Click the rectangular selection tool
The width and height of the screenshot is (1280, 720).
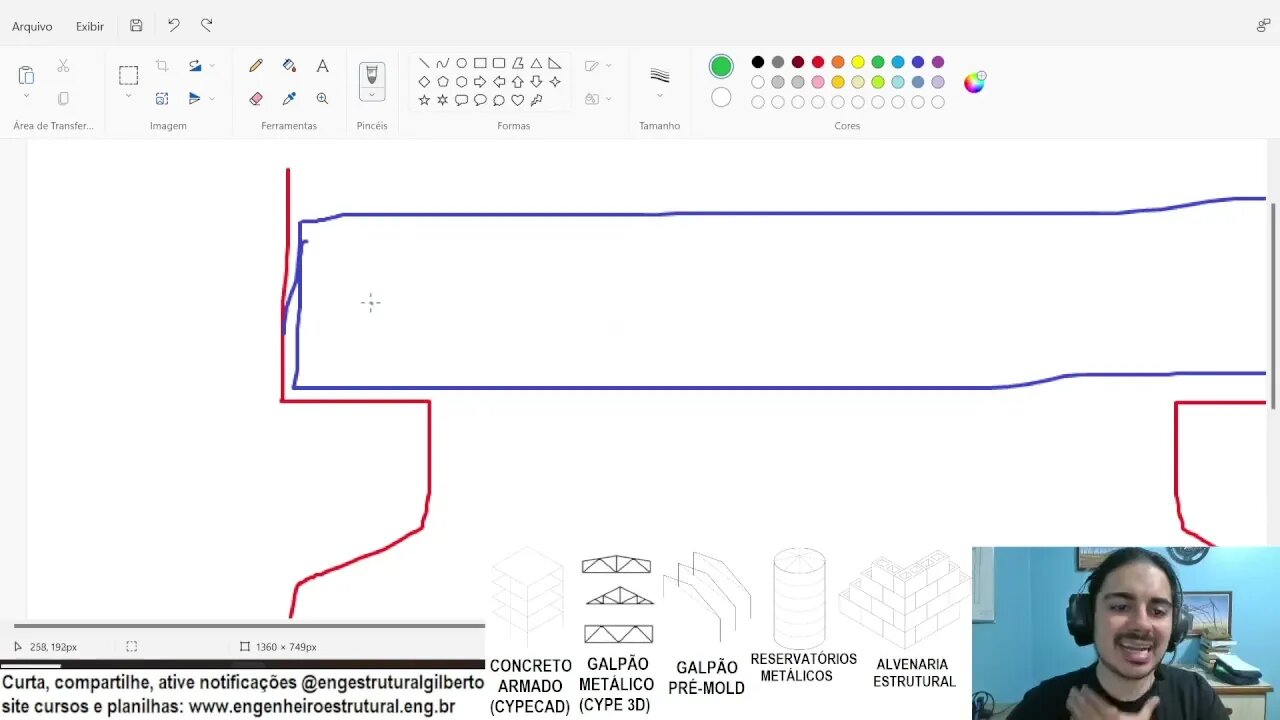(x=128, y=75)
